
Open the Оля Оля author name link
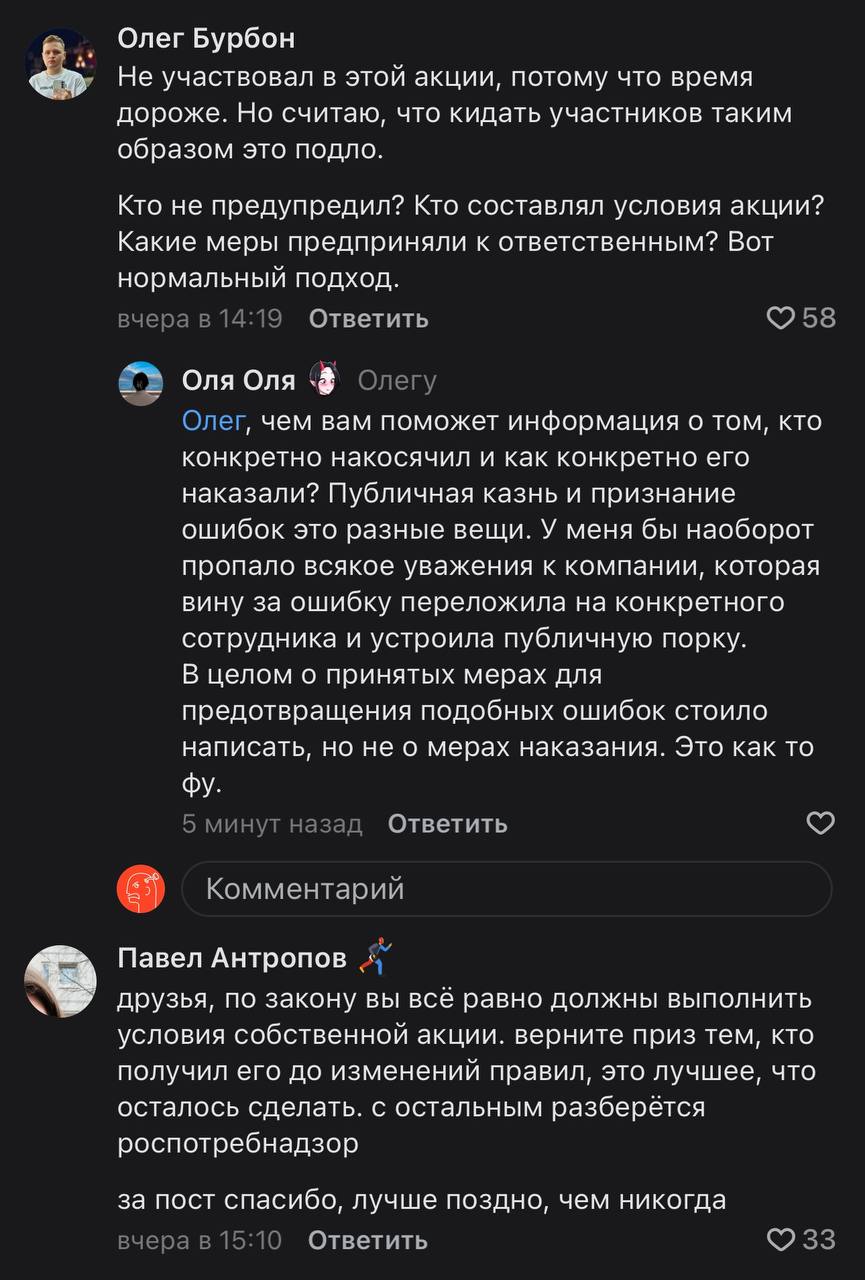[x=238, y=380]
